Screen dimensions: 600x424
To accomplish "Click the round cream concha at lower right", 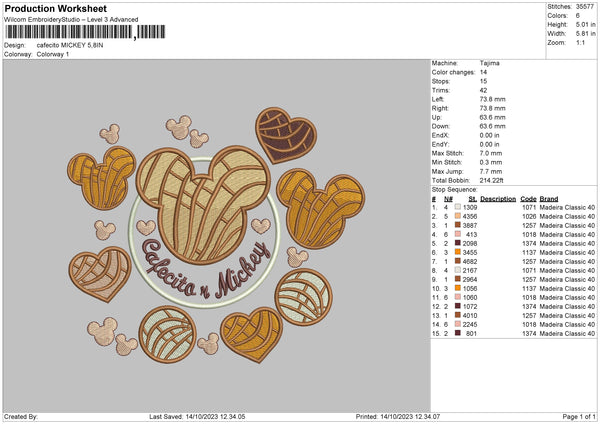I will click(x=303, y=297).
